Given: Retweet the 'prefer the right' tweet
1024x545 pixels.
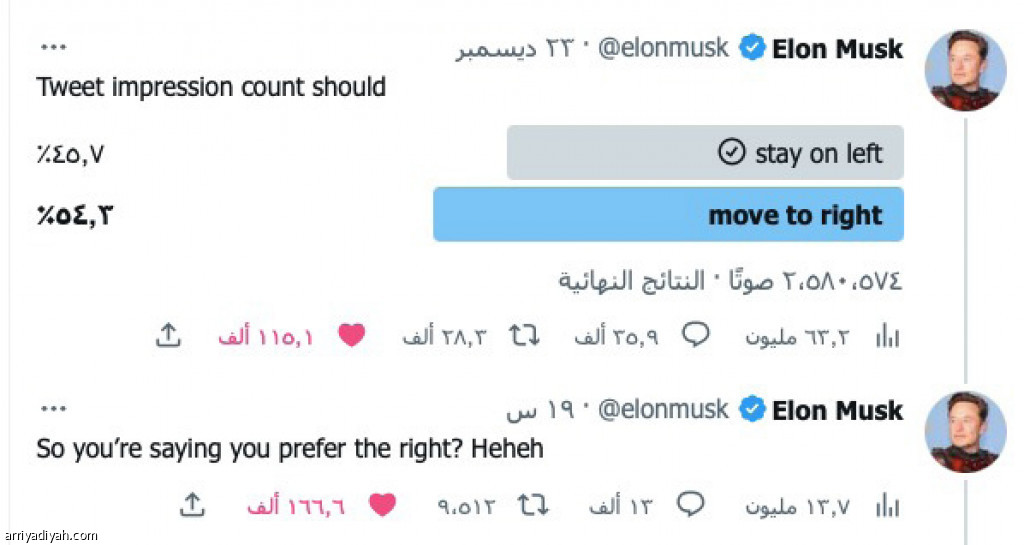Looking at the screenshot, I should coord(532,506).
